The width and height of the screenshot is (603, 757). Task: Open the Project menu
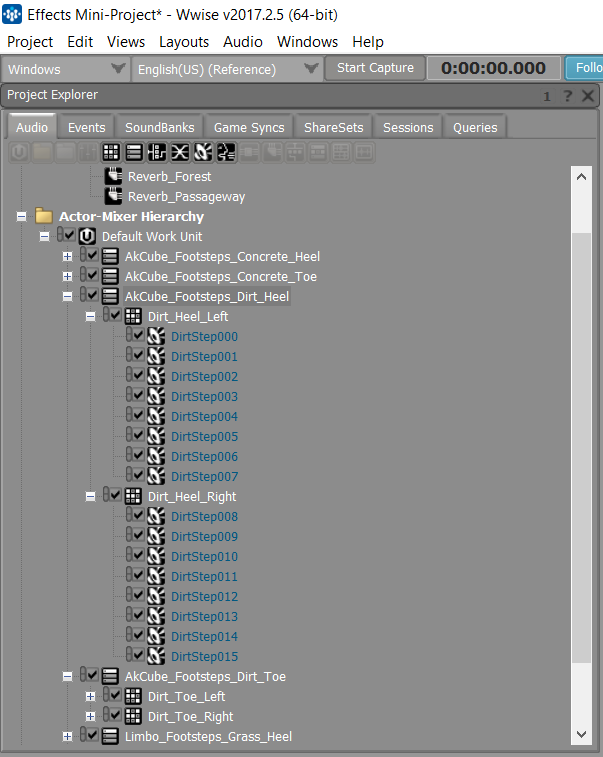click(30, 42)
